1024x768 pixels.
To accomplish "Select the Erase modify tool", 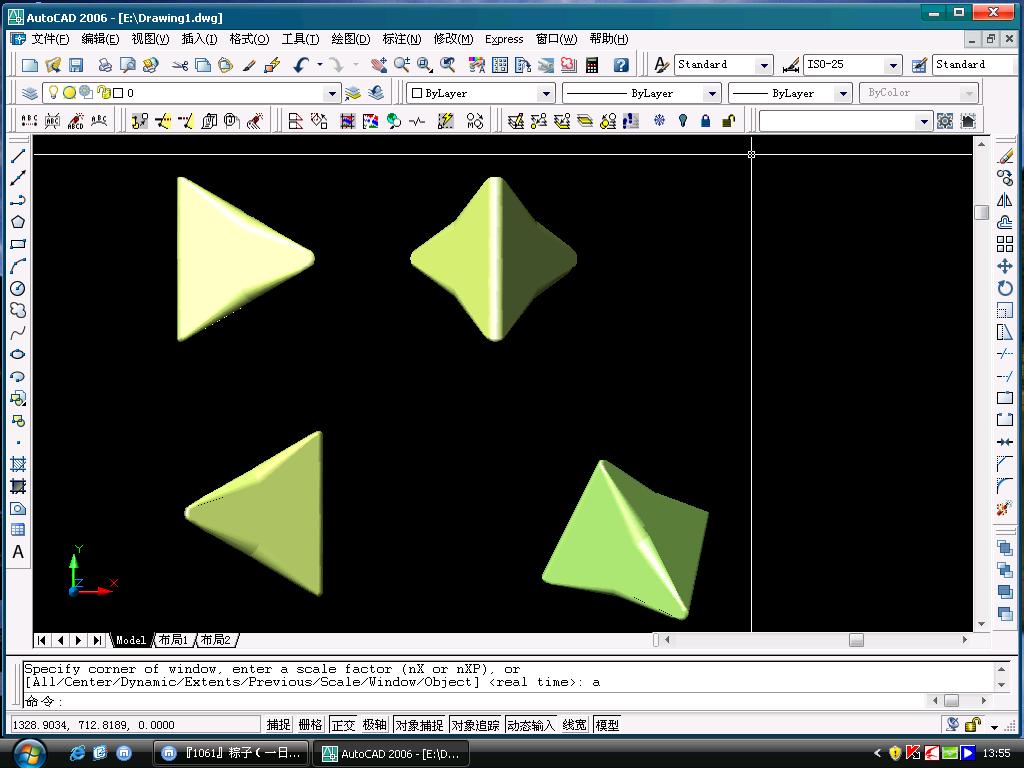I will (x=1005, y=155).
